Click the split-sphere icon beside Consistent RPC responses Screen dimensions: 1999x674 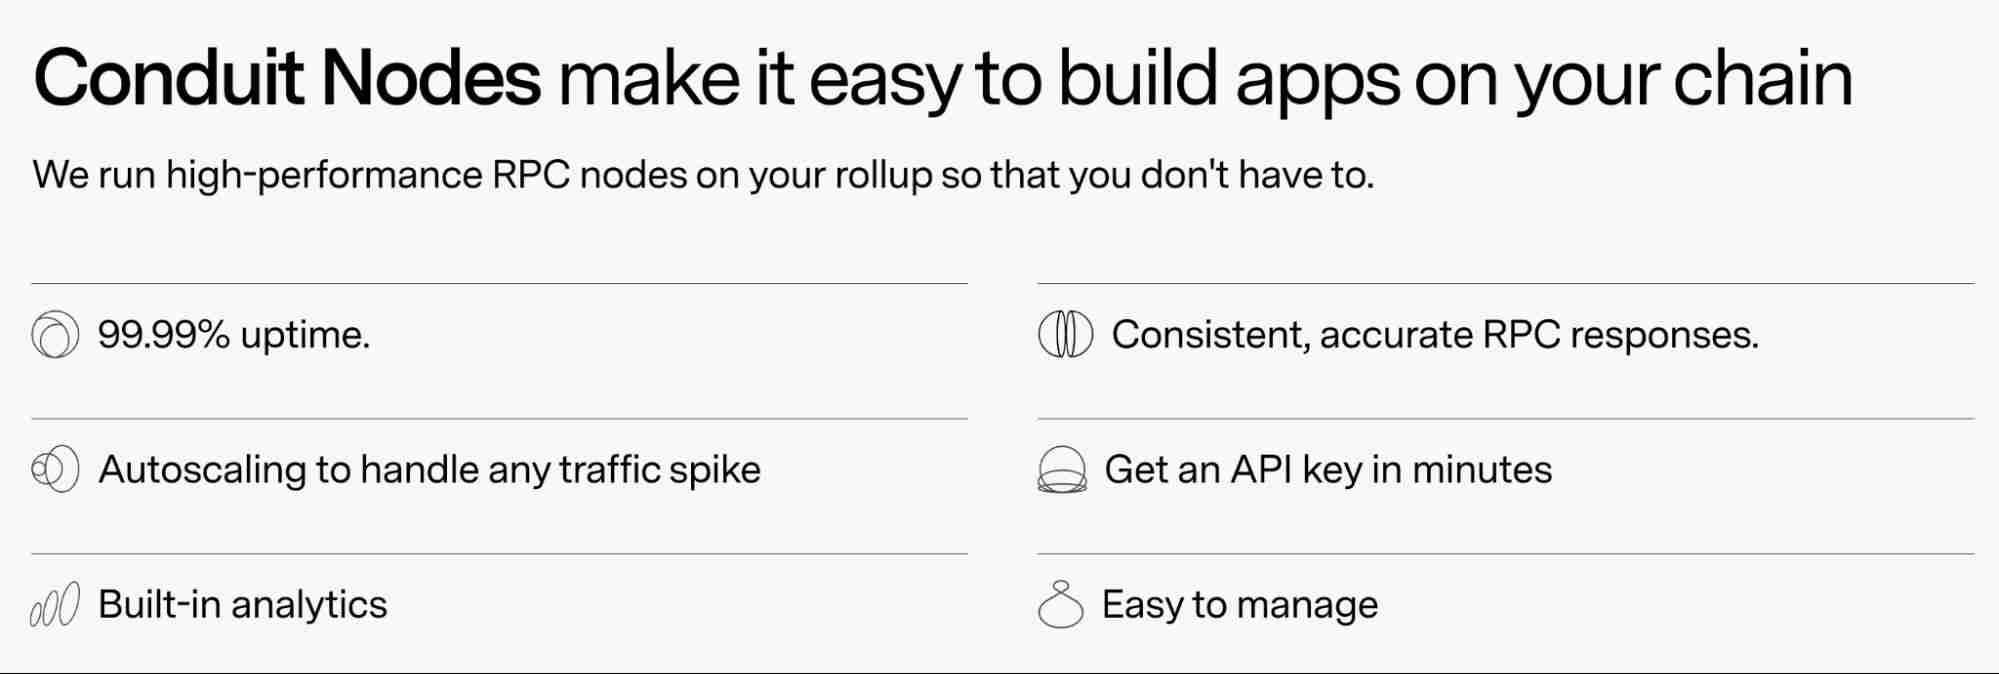click(x=1065, y=334)
